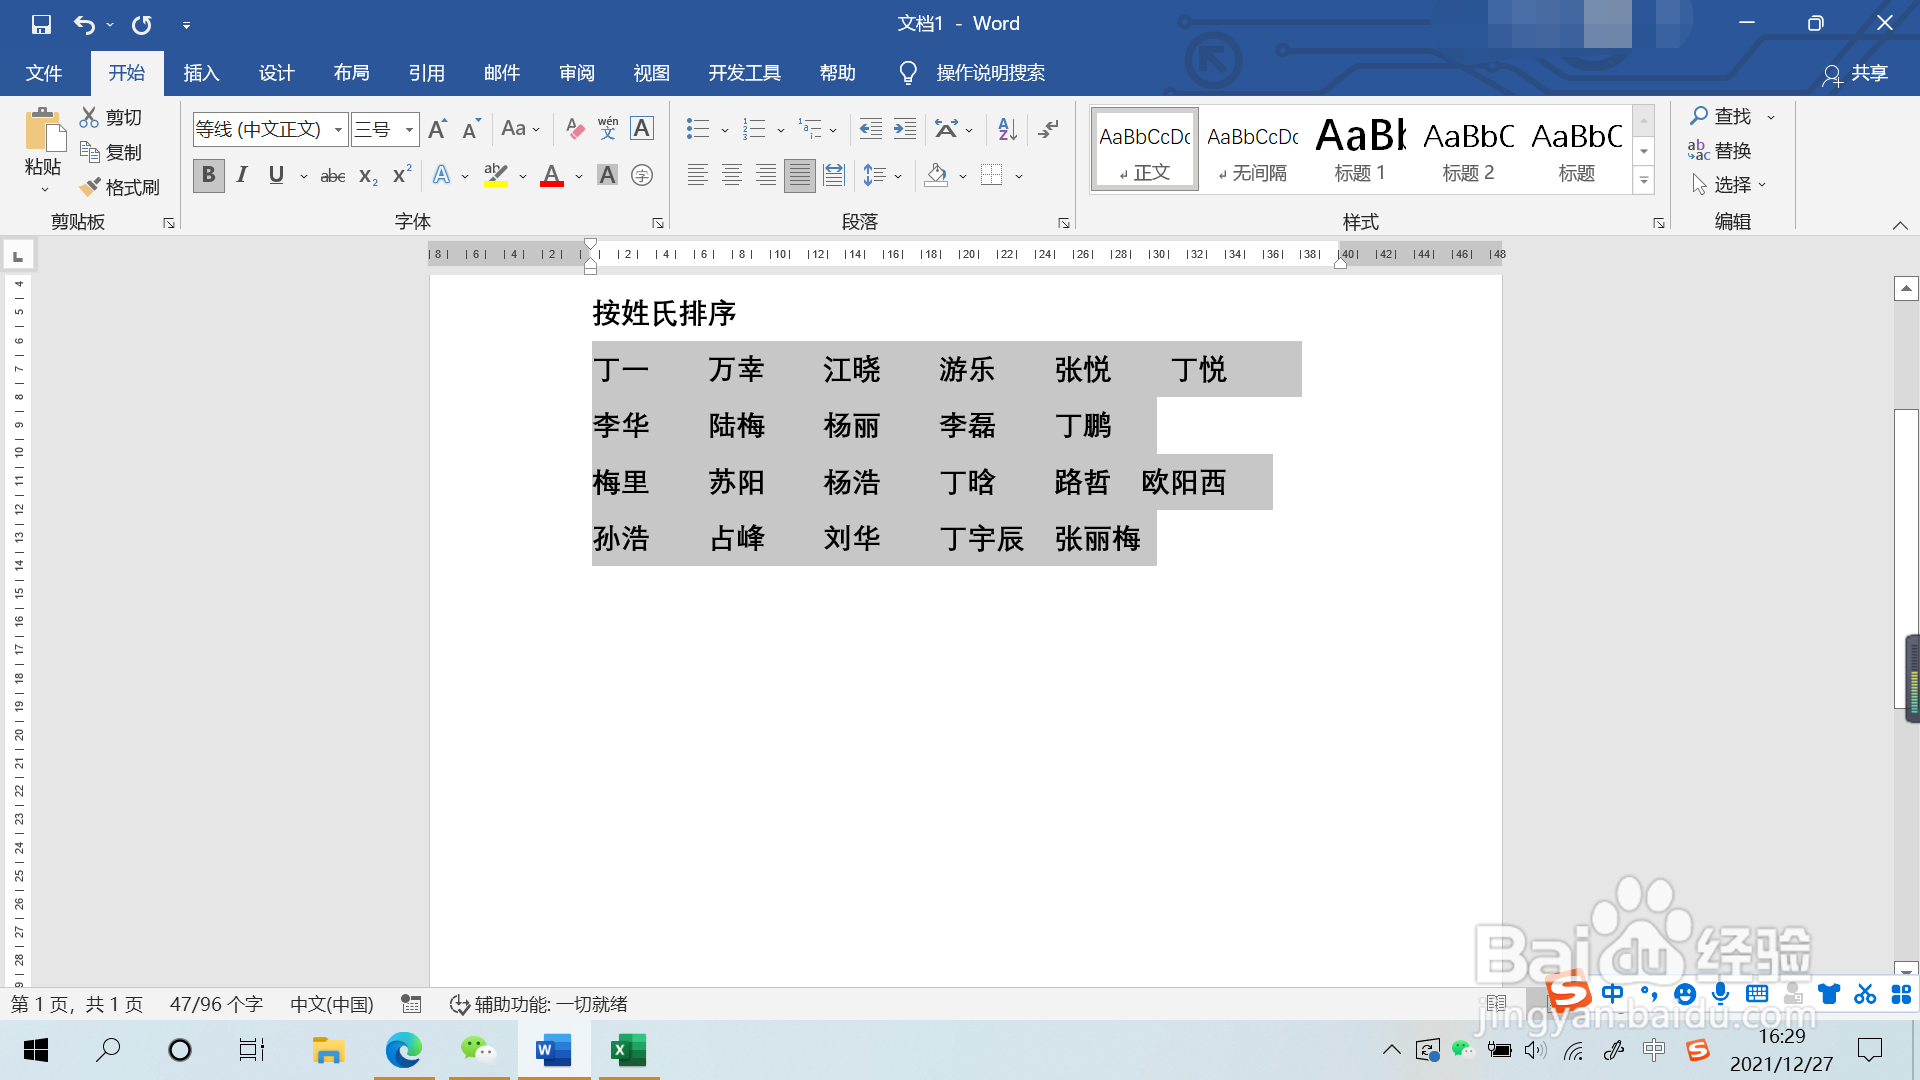Toggle Justify alignment button
This screenshot has width=1920, height=1080.
[799, 176]
